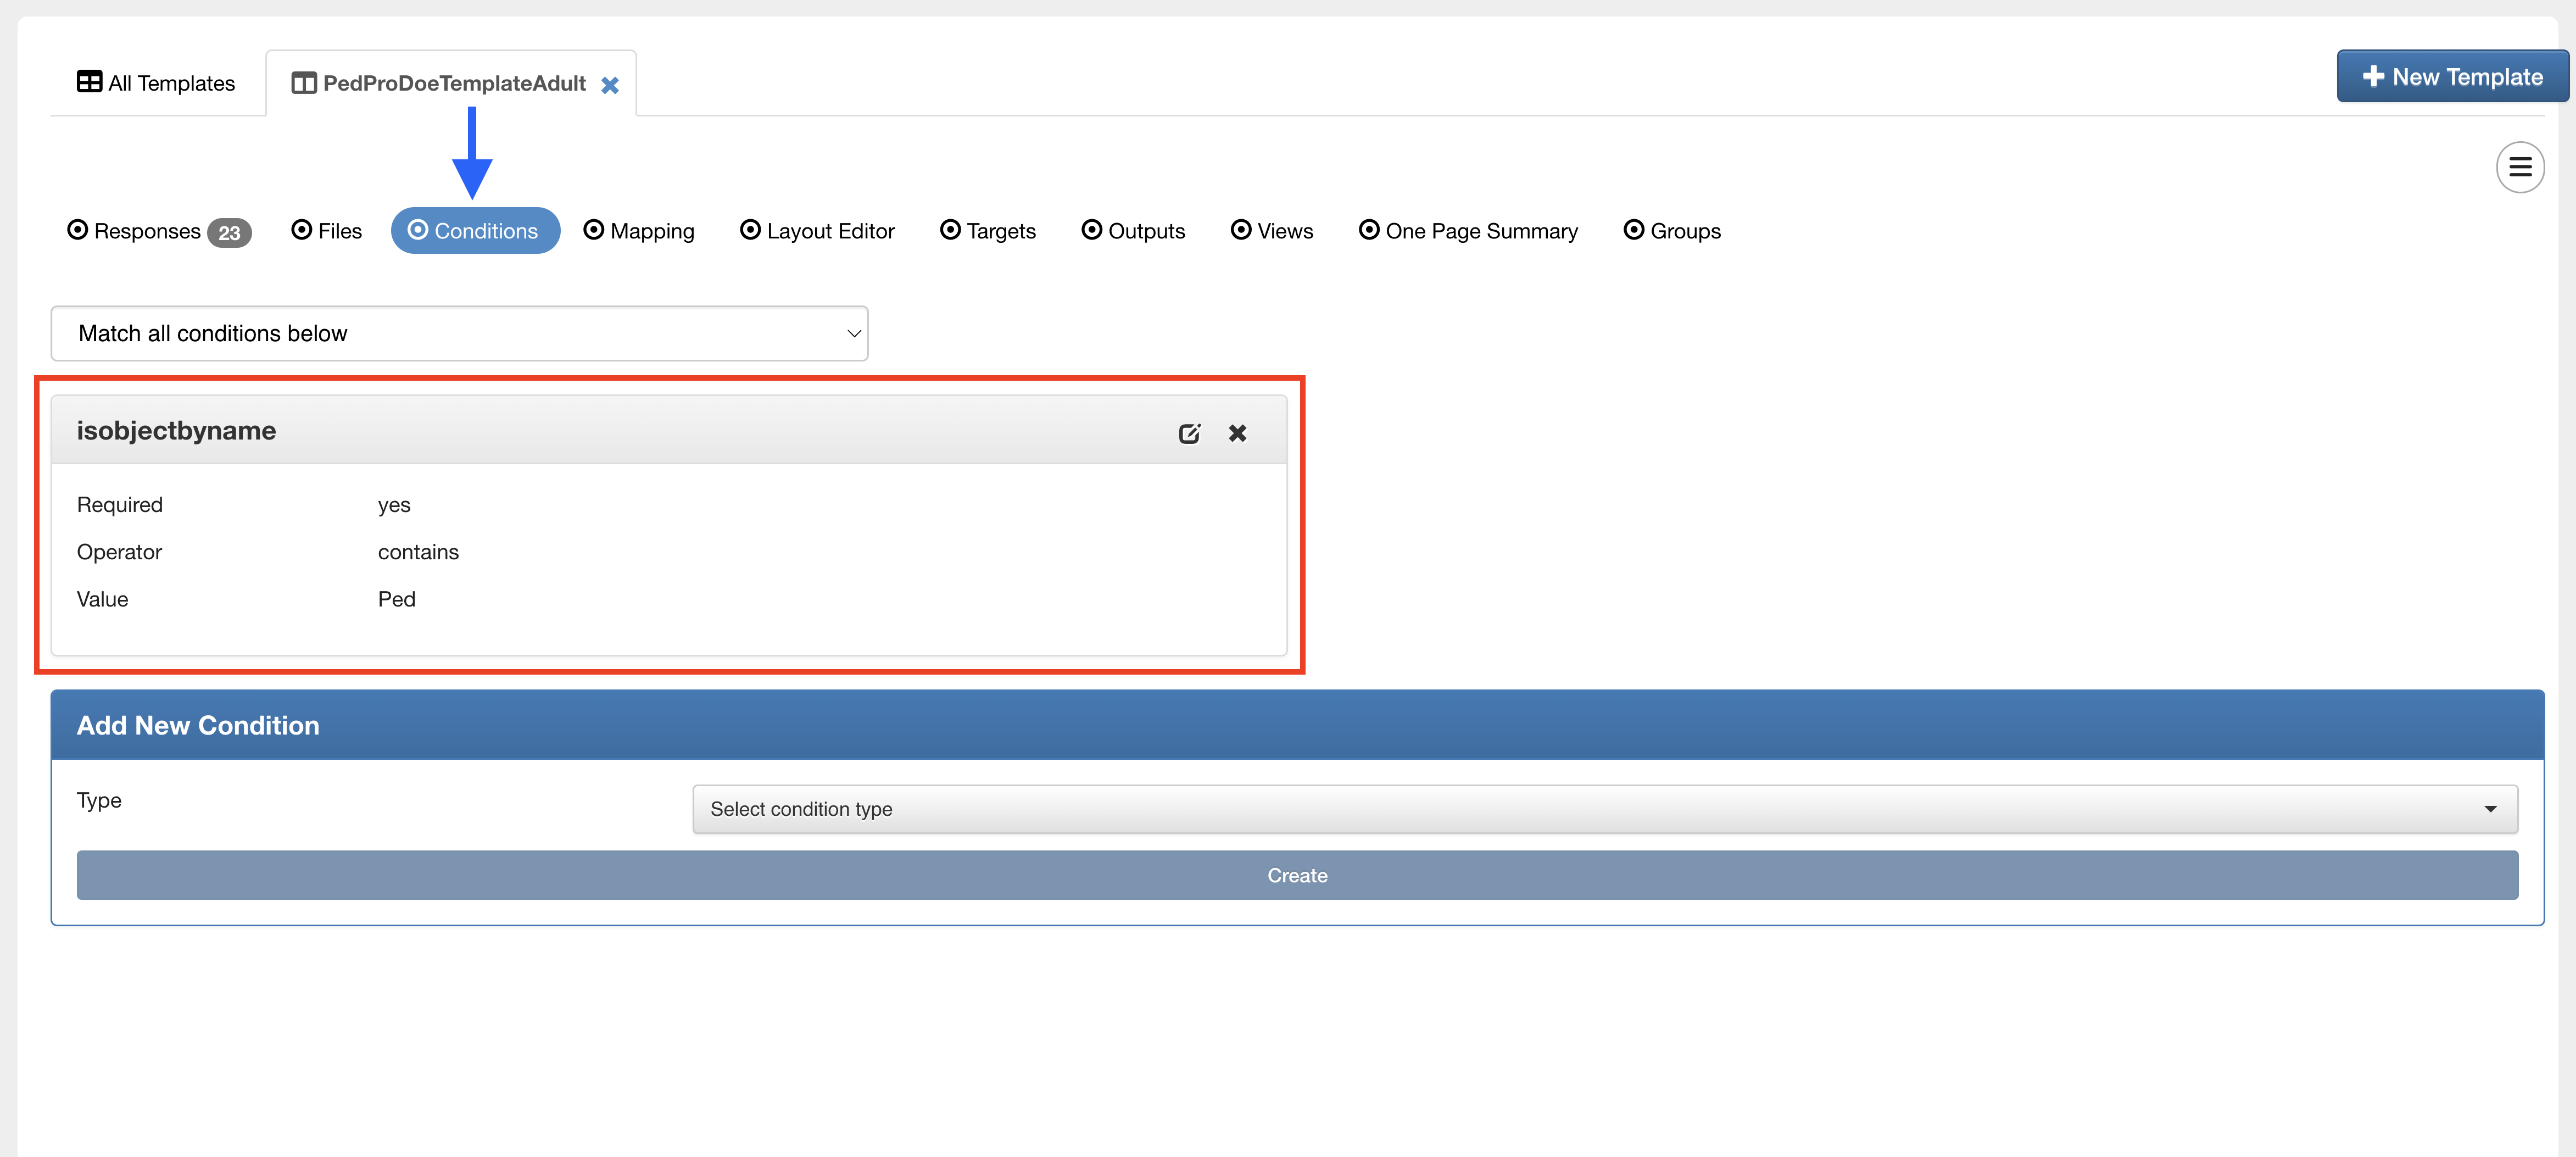
Task: Click the All Templates grid icon
Action: pyautogui.click(x=89, y=82)
